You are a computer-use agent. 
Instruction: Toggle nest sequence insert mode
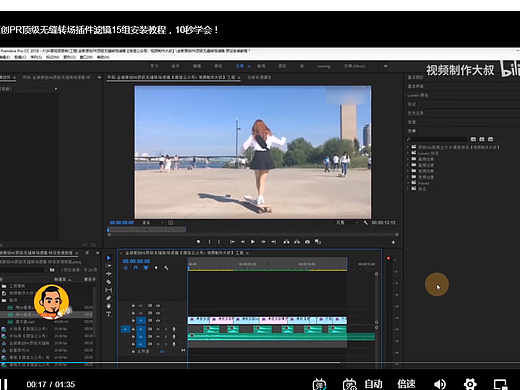(x=126, y=268)
